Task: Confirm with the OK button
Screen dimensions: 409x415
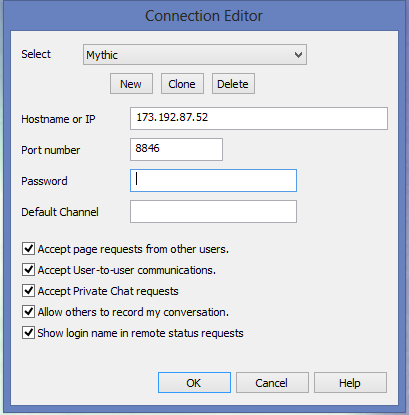Action: click(194, 383)
